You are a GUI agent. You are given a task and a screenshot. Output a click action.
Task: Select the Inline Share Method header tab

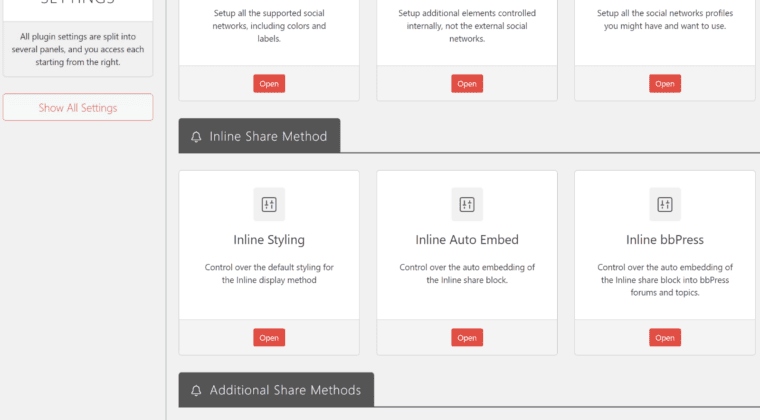coord(259,136)
